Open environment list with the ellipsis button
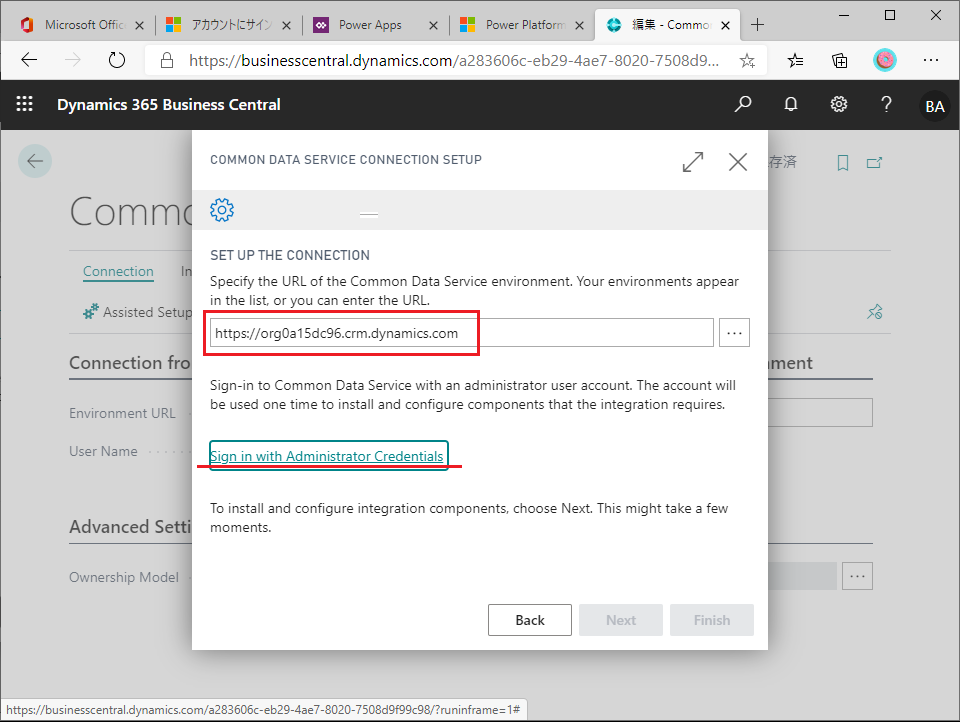Image resolution: width=960 pixels, height=722 pixels. [734, 333]
